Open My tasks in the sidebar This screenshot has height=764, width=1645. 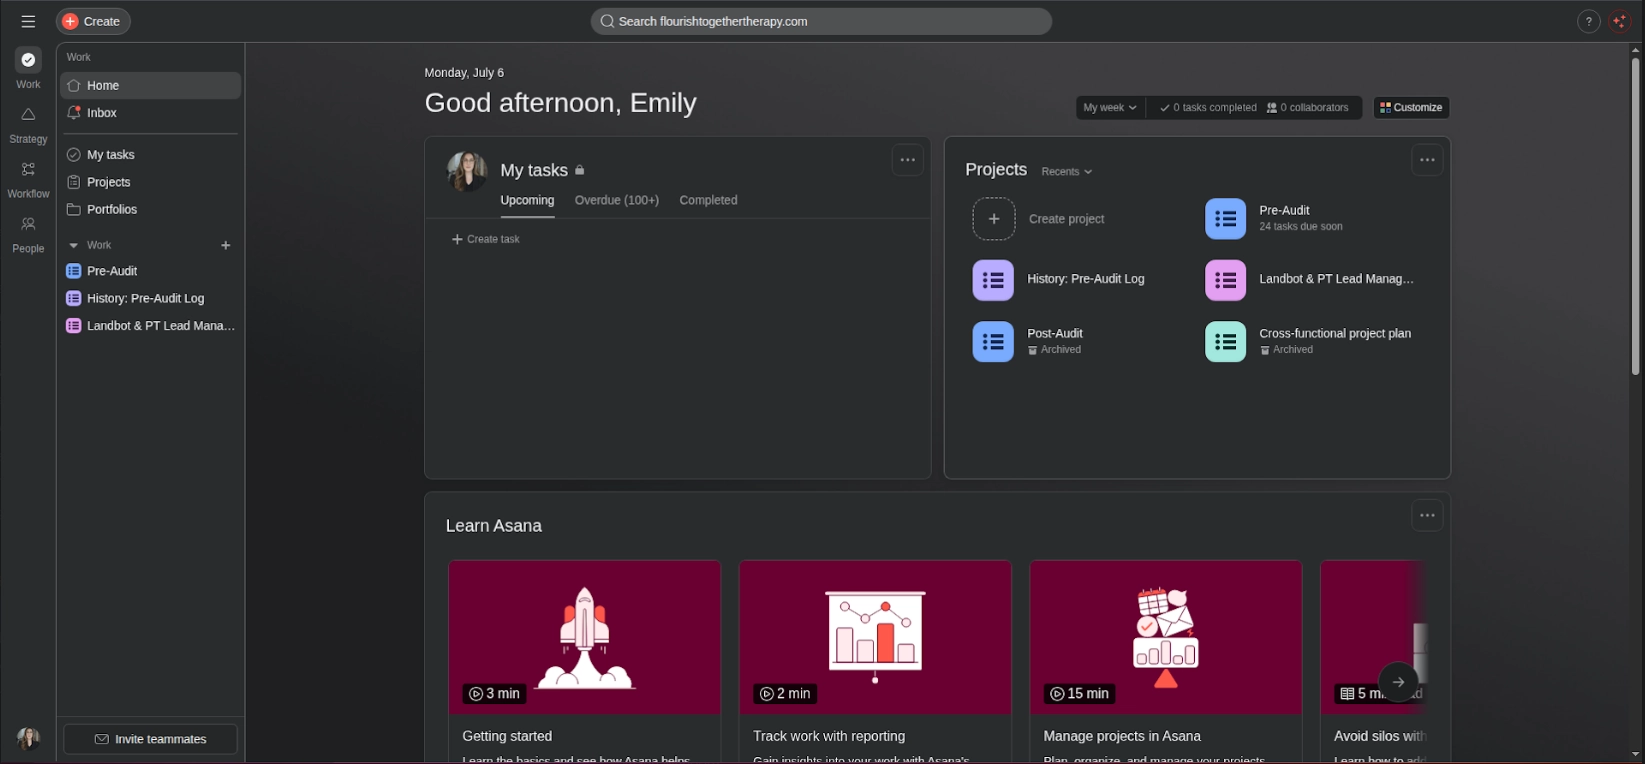pos(150,155)
